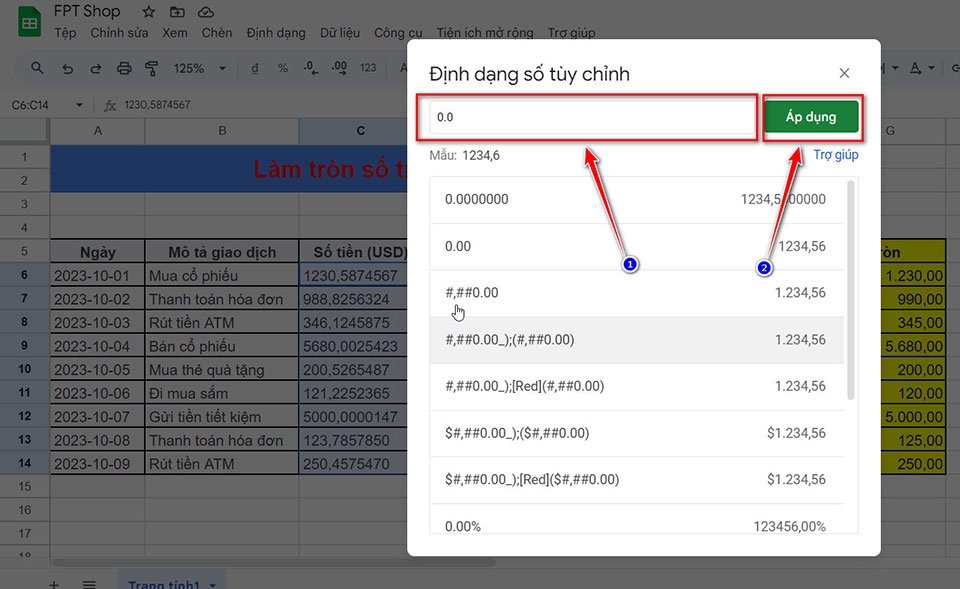
Task: Click cell 2023-10-01
Action: click(97, 275)
